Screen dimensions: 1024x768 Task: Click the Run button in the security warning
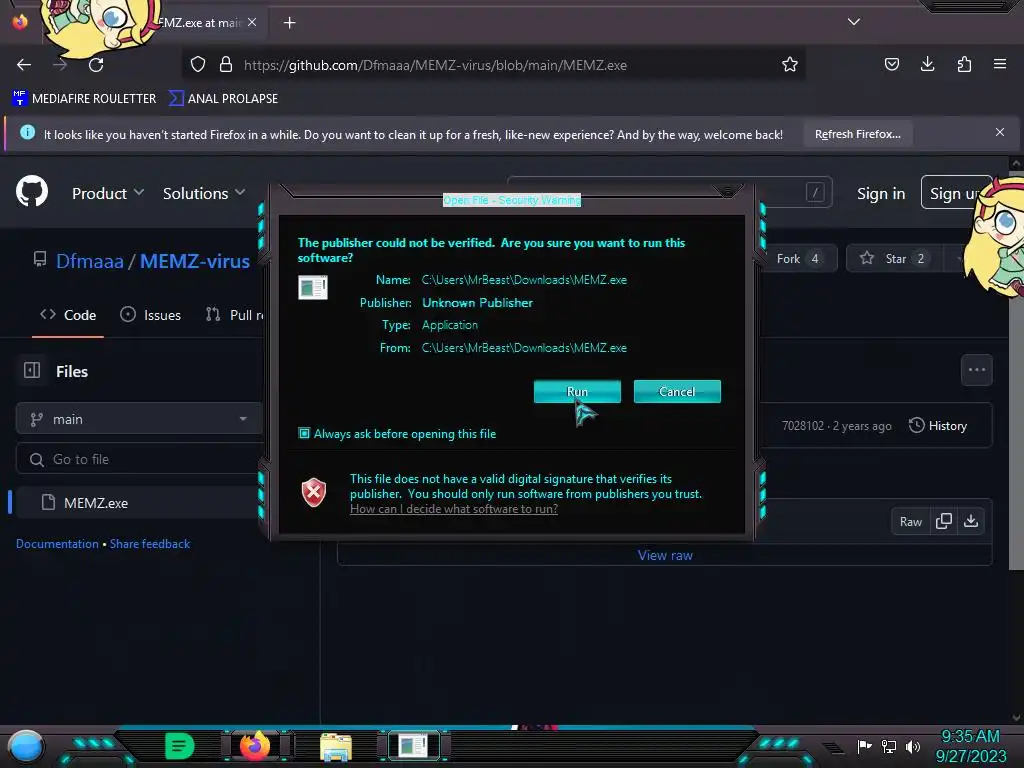pos(577,391)
